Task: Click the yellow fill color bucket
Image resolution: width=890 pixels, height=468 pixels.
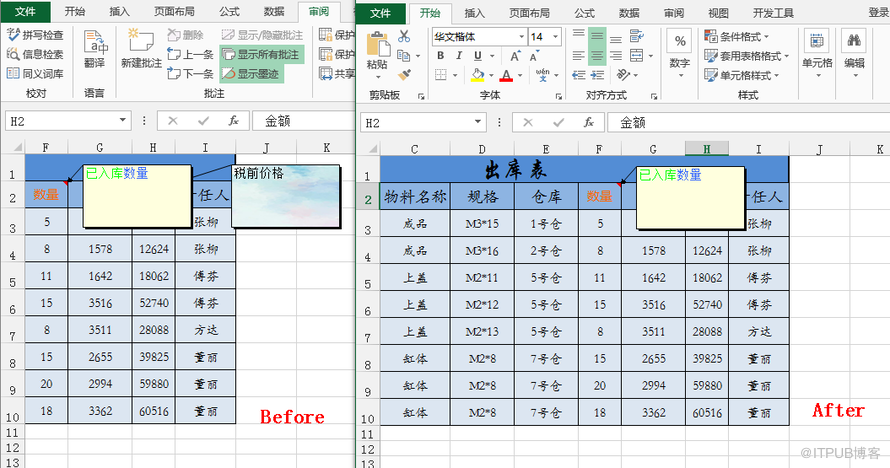Action: pyautogui.click(x=478, y=75)
